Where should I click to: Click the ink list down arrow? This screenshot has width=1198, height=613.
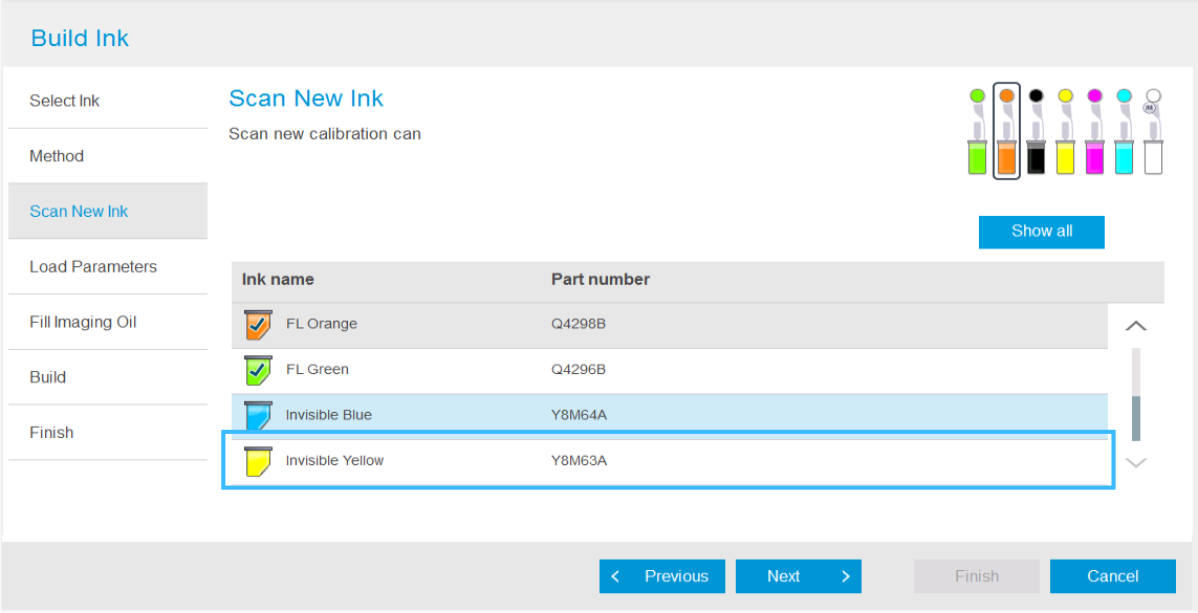coord(1136,462)
